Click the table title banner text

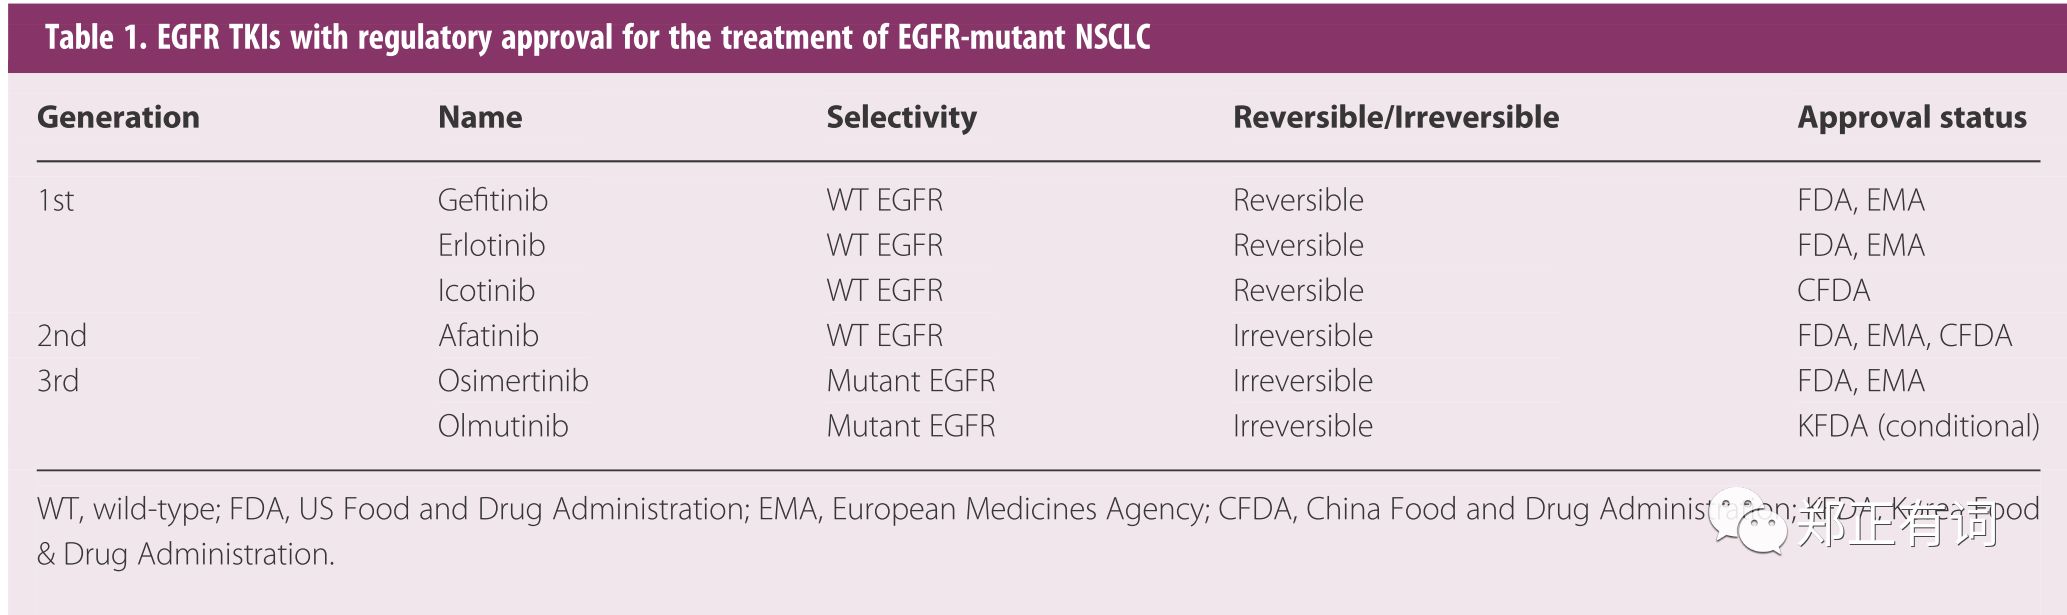597,38
